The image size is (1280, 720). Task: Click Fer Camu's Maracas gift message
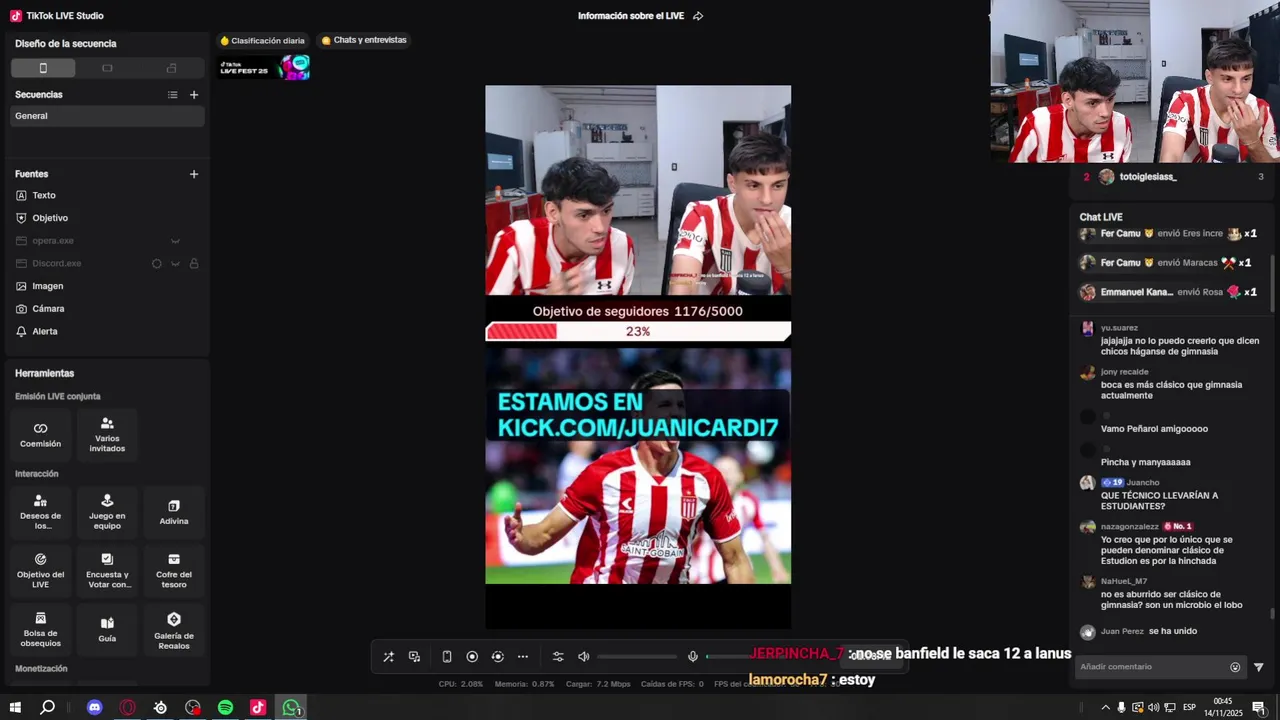point(1167,263)
